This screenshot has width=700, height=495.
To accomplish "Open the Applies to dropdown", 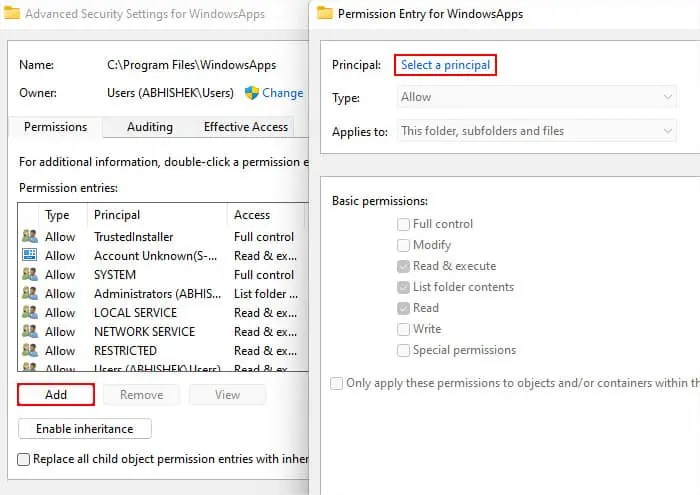I will point(537,131).
